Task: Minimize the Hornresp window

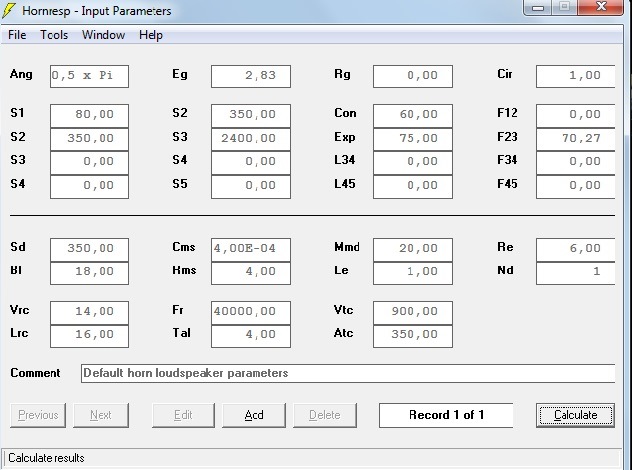Action: coord(538,7)
